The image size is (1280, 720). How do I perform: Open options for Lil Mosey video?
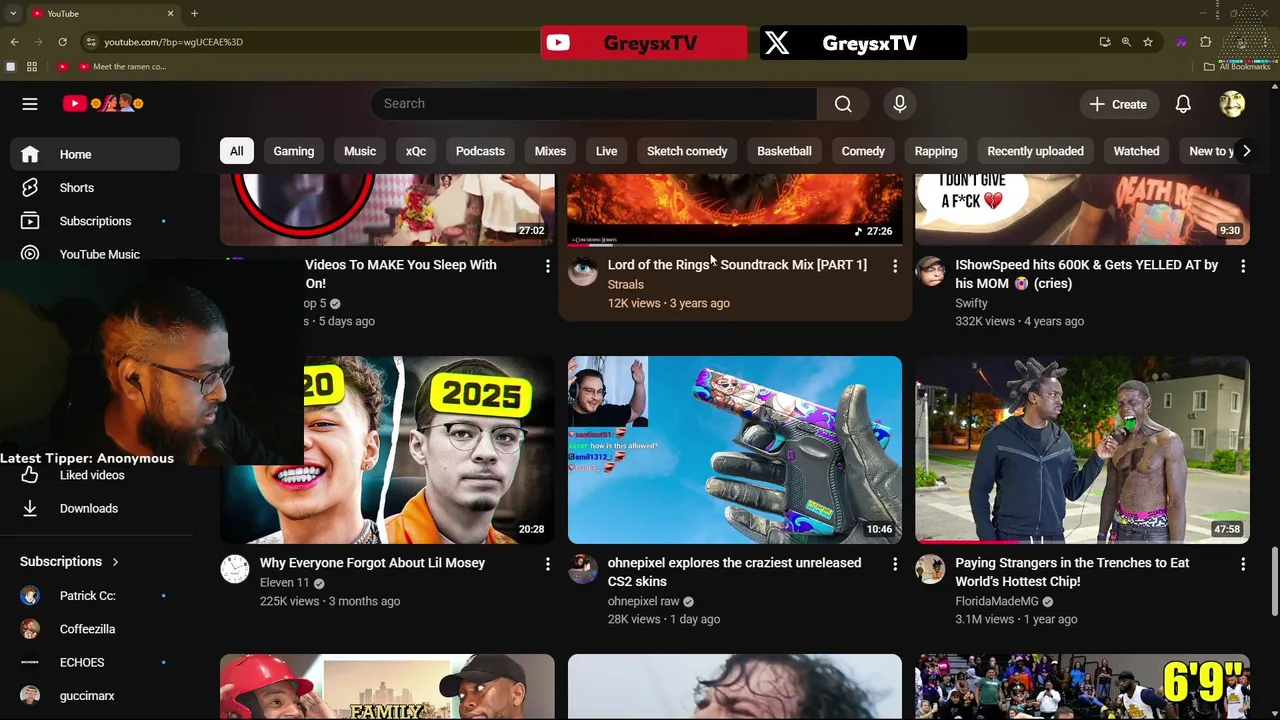547,564
